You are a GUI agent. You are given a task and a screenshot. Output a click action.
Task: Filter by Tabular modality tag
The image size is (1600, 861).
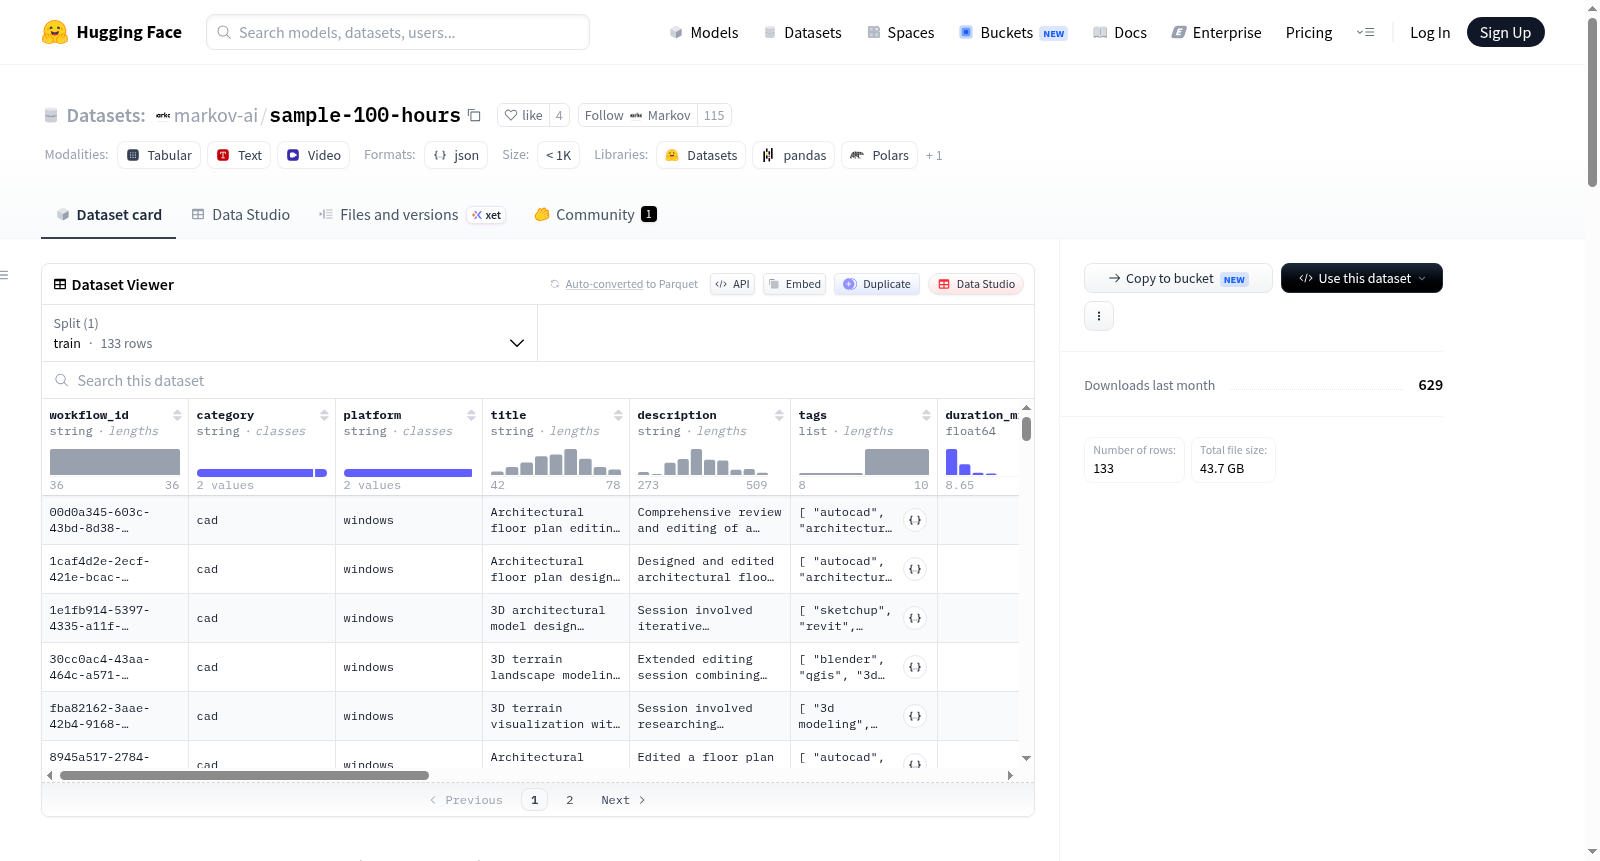(159, 155)
